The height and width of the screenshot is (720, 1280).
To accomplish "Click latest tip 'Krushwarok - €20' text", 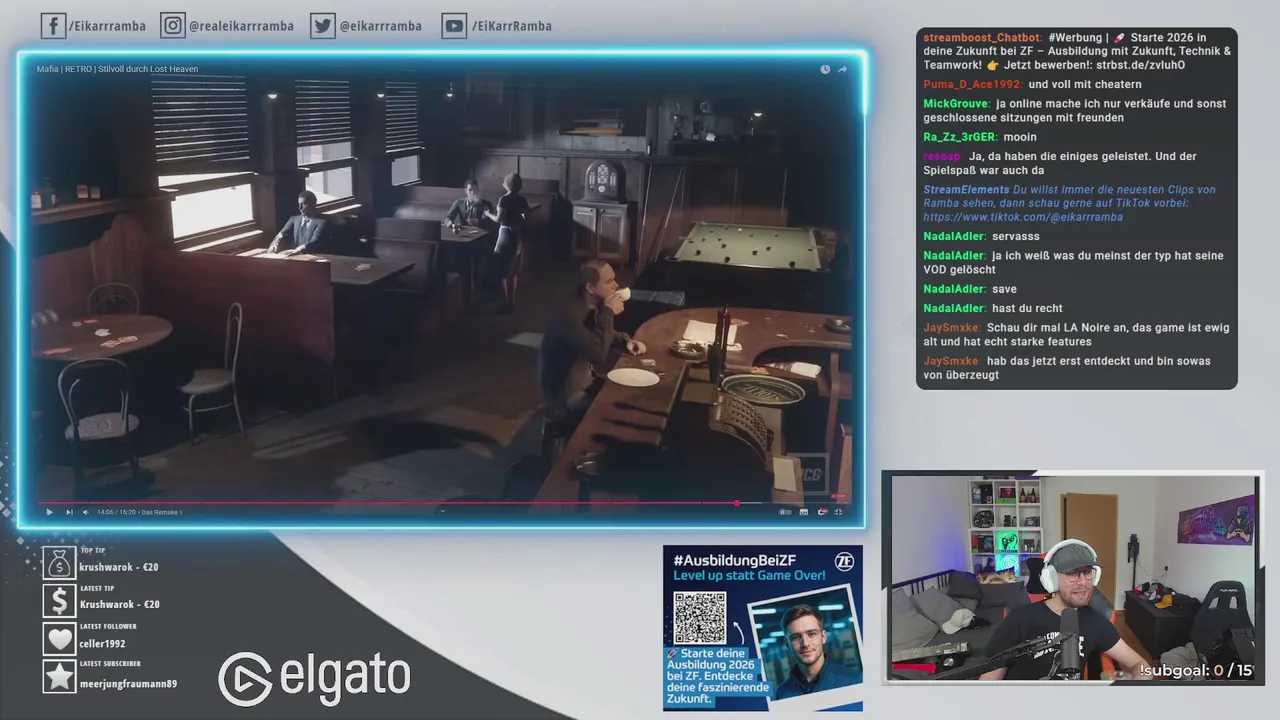I will pyautogui.click(x=120, y=604).
